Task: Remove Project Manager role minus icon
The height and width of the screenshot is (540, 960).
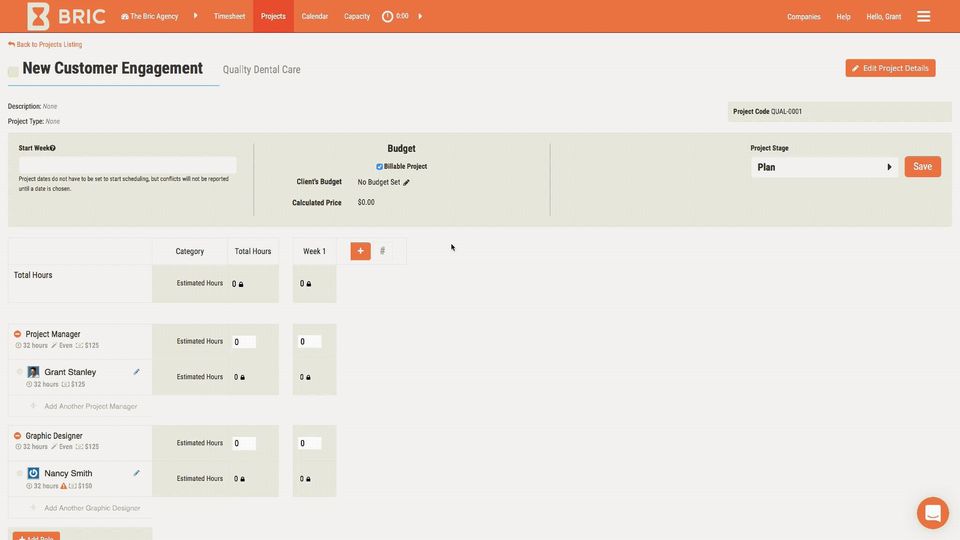Action: [18, 334]
